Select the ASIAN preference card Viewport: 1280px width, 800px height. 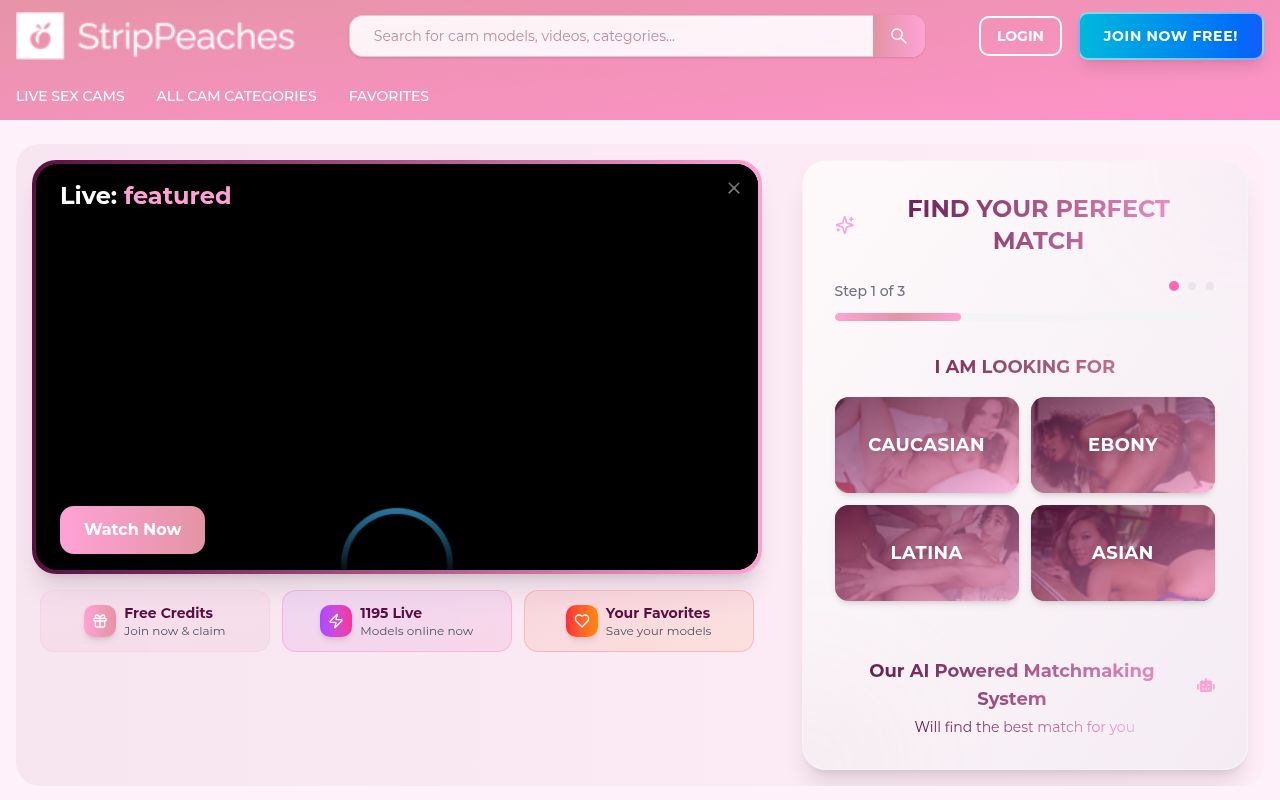[1122, 552]
